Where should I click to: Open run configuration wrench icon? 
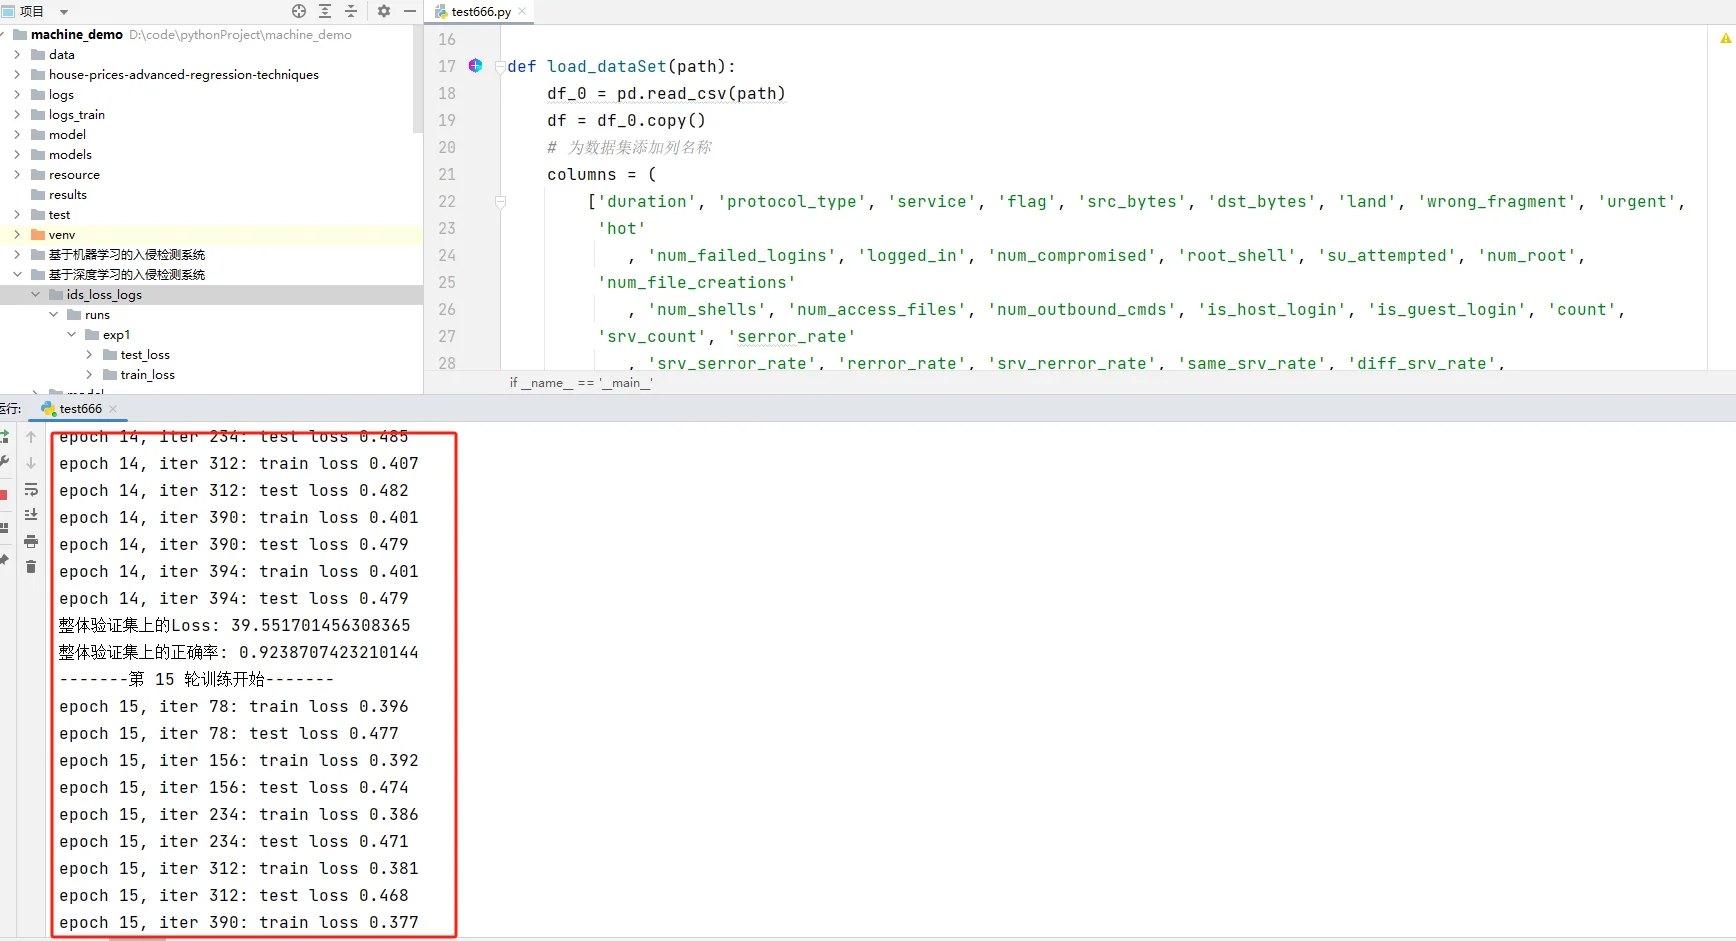pos(4,461)
